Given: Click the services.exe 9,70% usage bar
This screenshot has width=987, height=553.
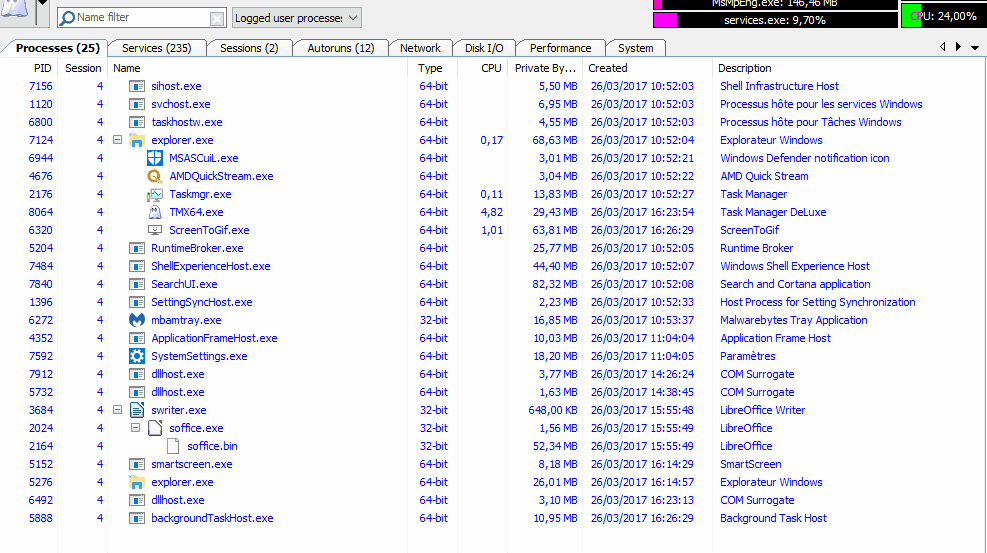Looking at the screenshot, I should click(776, 20).
